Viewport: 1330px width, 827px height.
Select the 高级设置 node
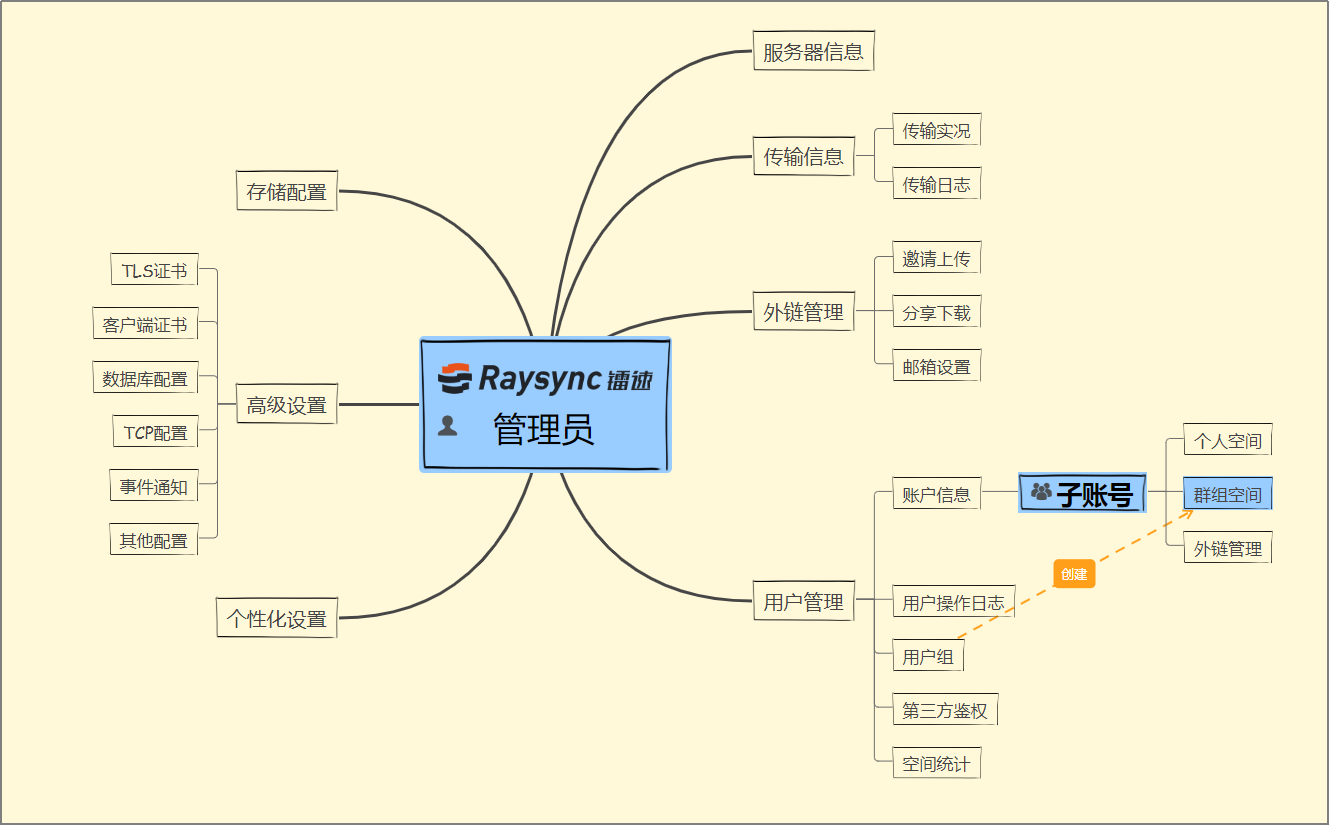pos(287,405)
